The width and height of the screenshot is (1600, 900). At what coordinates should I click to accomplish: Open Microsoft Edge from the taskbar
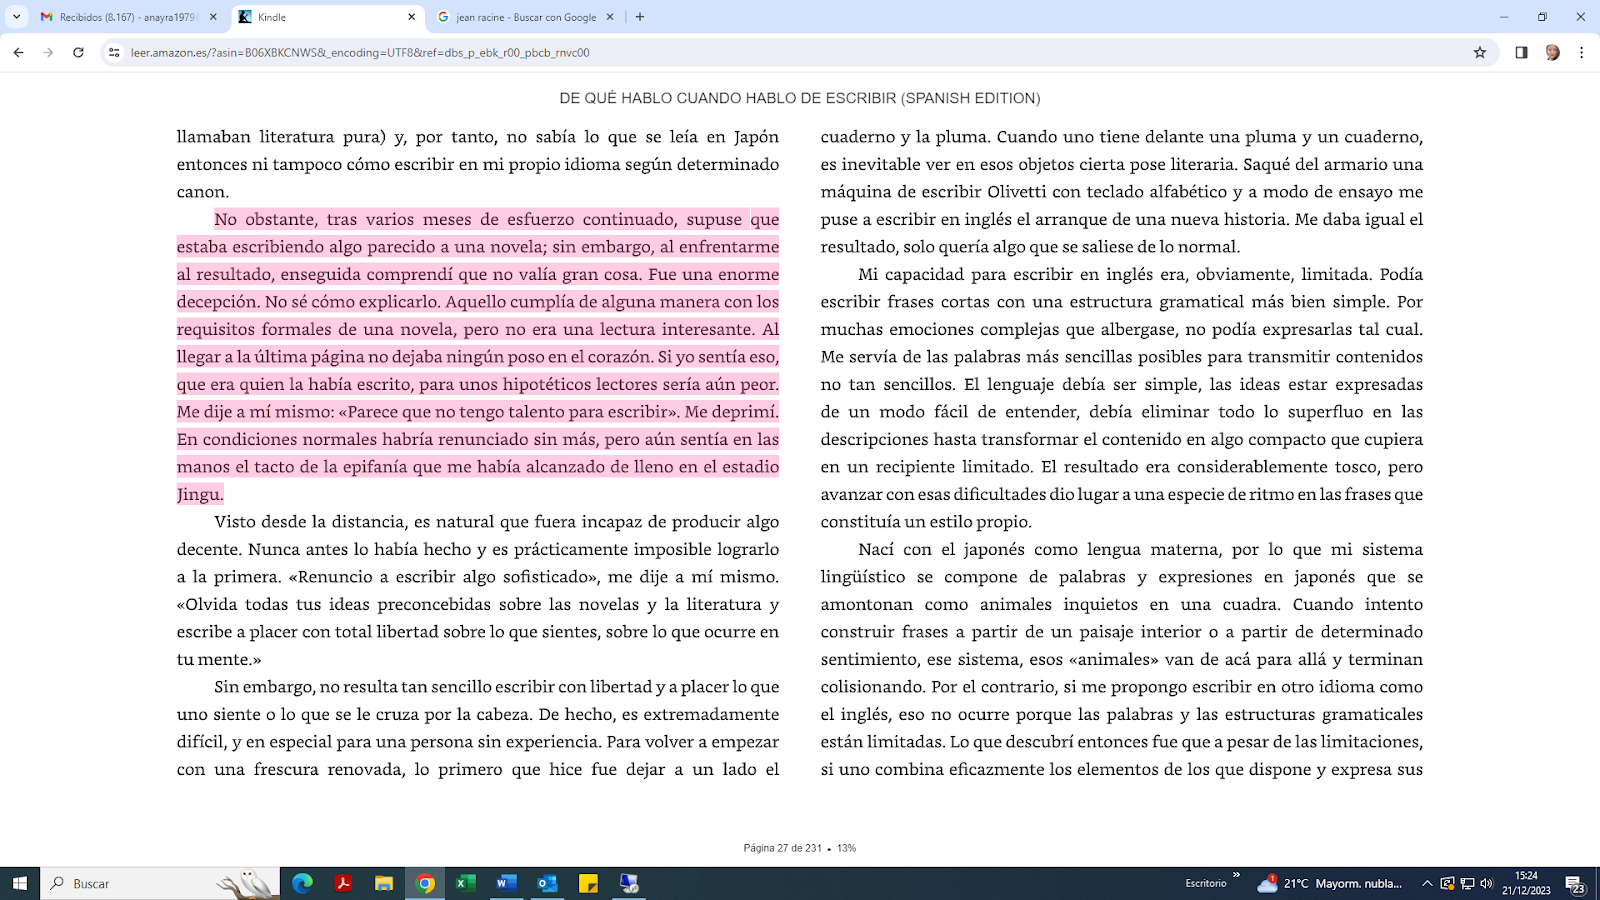[302, 883]
